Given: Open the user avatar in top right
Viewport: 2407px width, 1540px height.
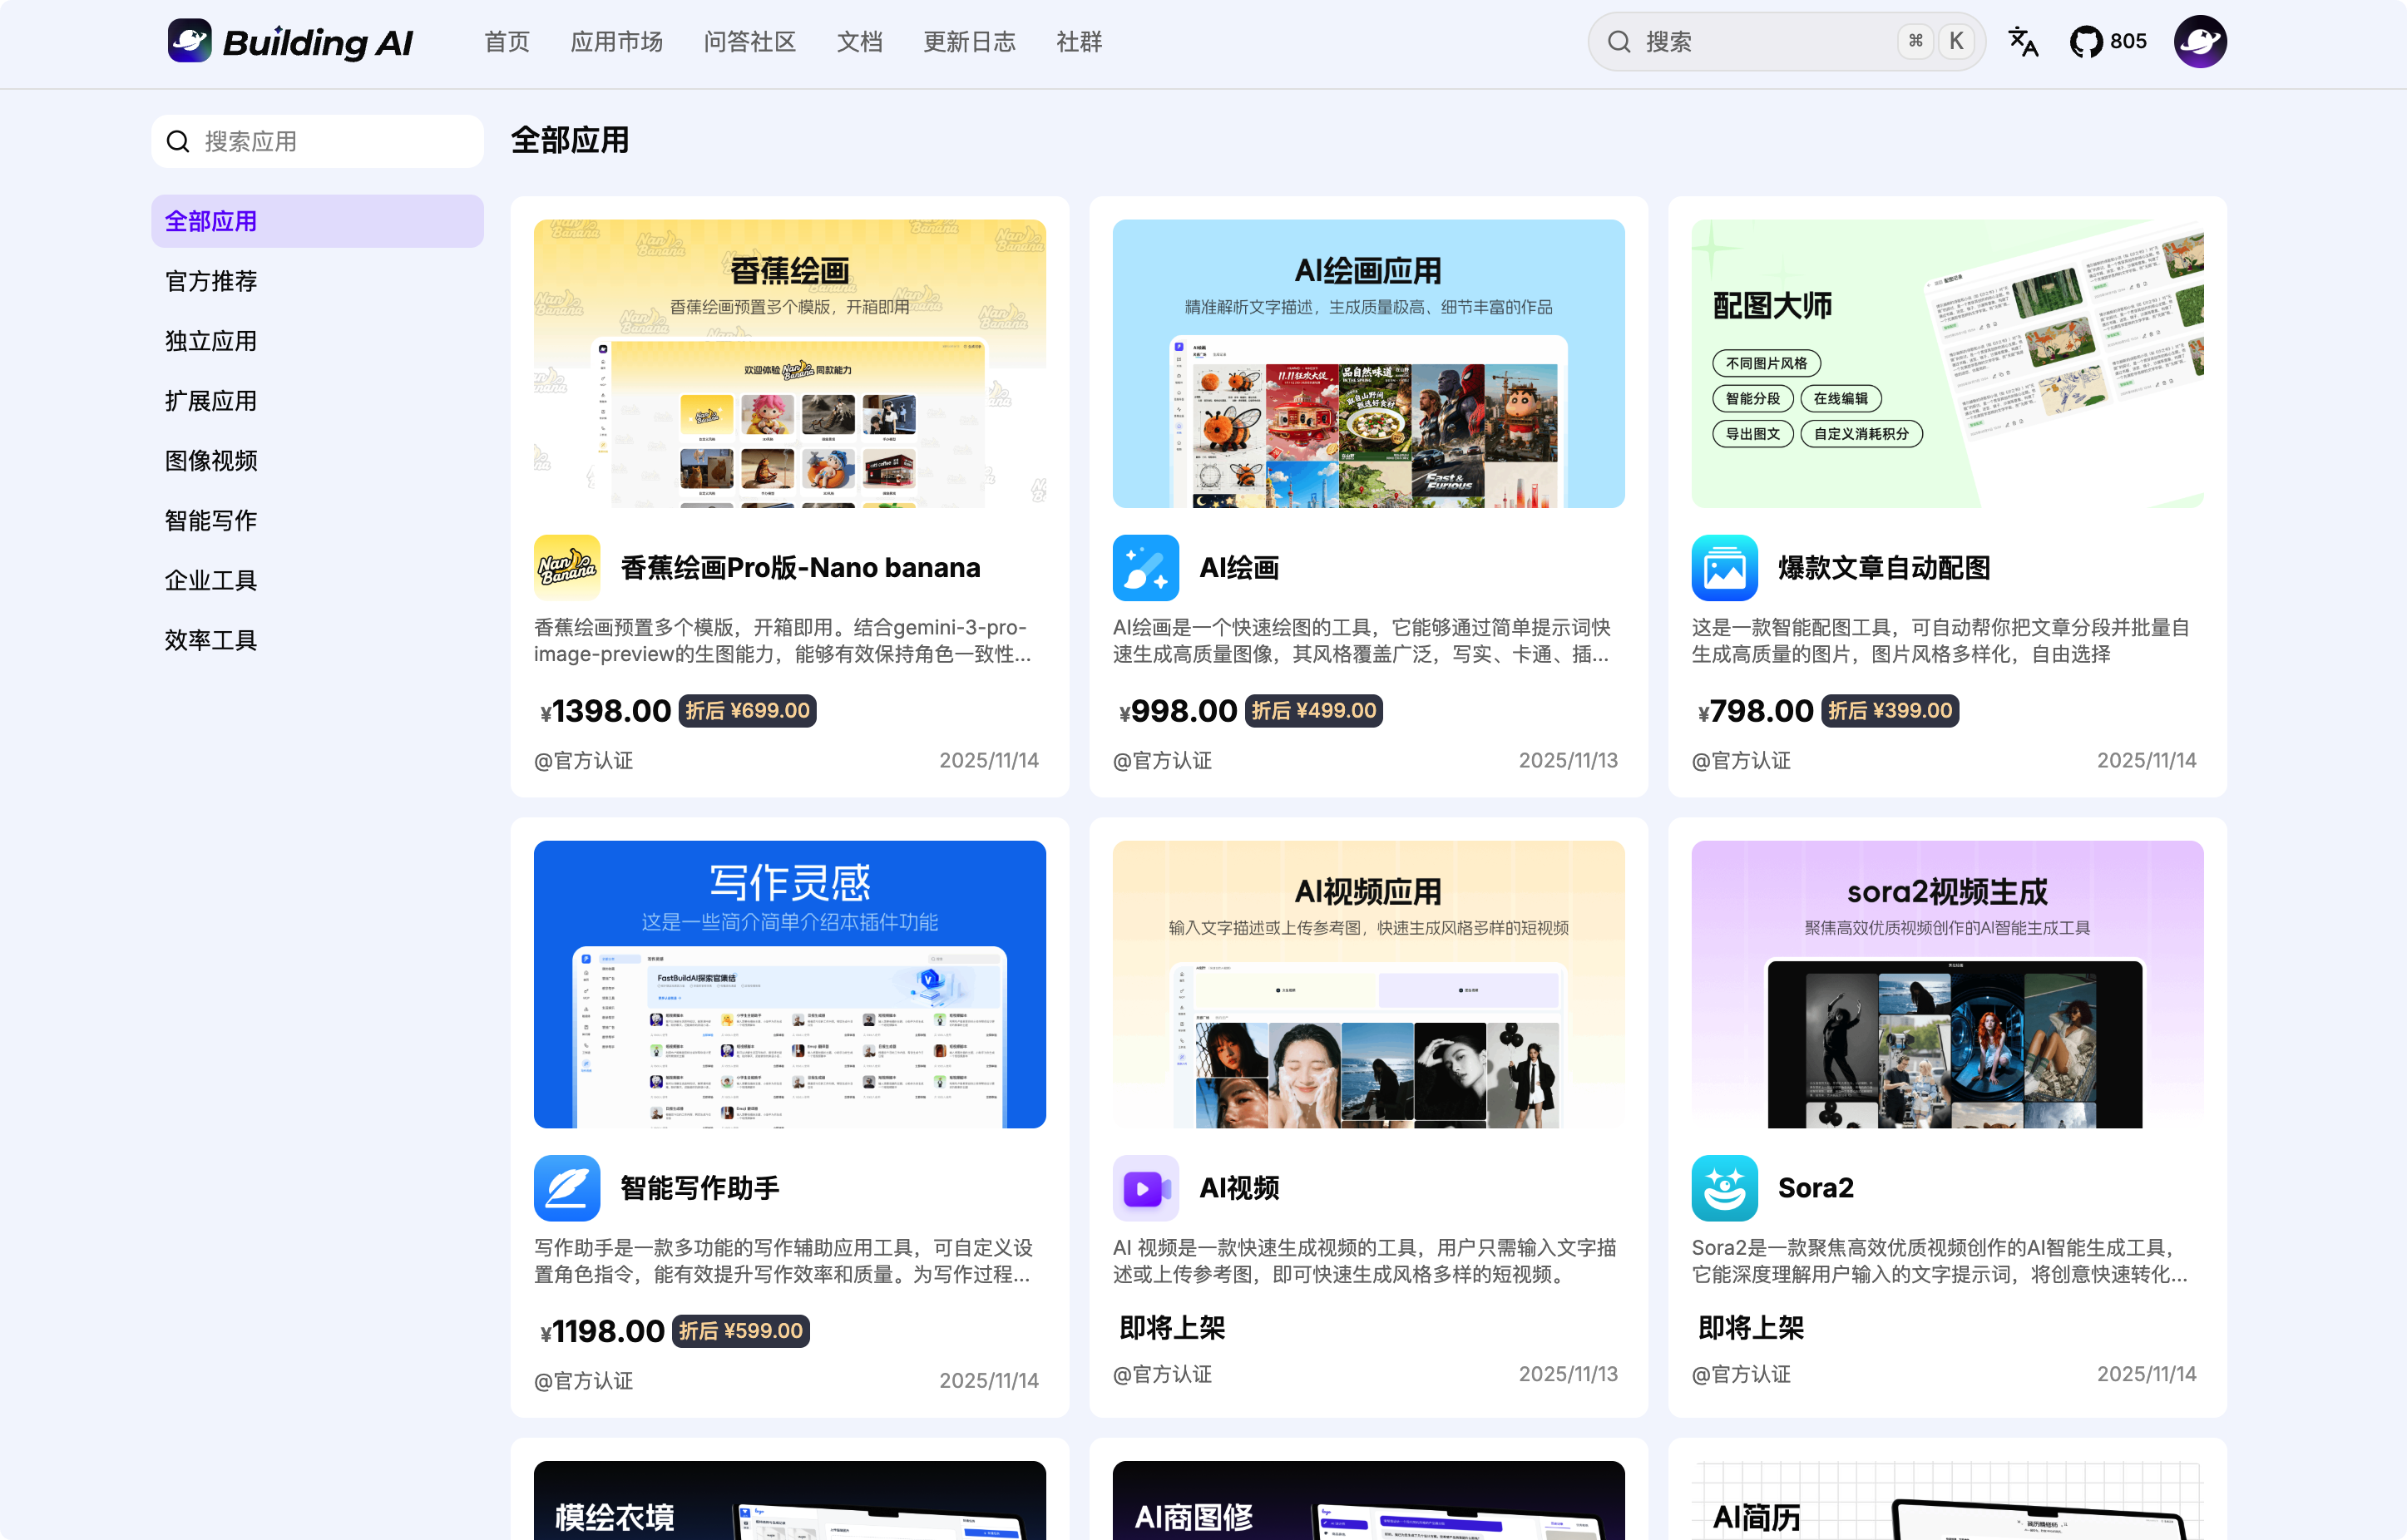Looking at the screenshot, I should click(2200, 42).
